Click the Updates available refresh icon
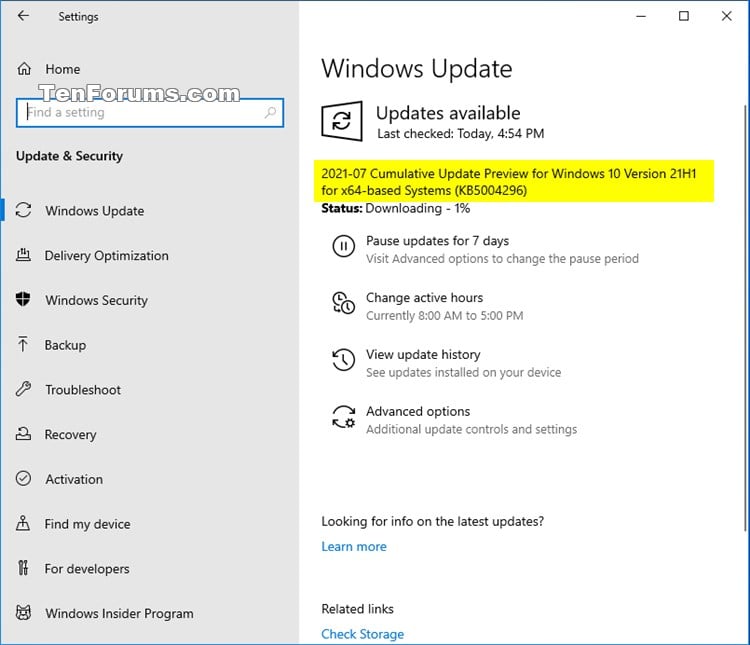Screen dimensions: 750x645 pyautogui.click(x=342, y=121)
